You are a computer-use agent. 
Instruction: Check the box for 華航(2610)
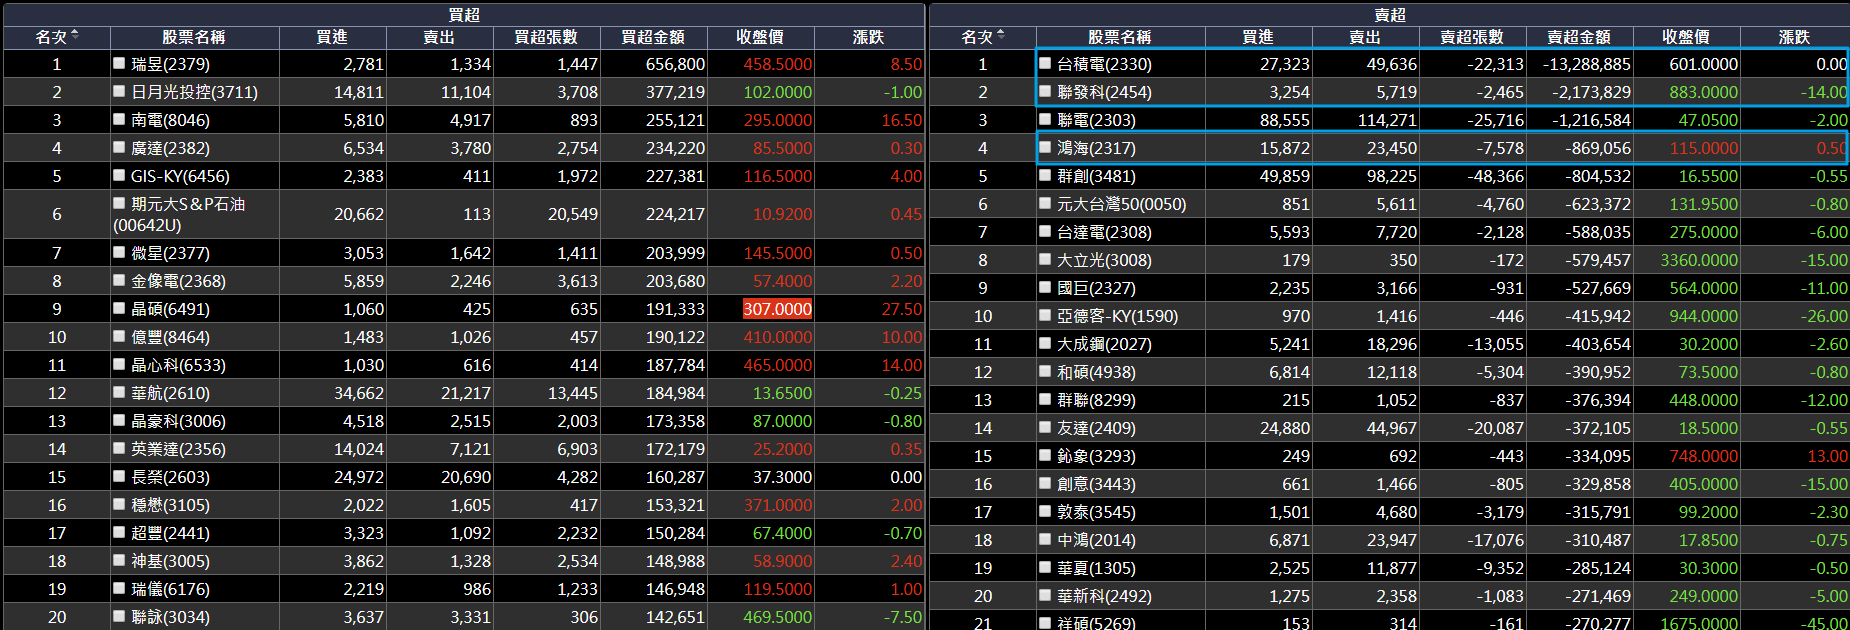[119, 392]
